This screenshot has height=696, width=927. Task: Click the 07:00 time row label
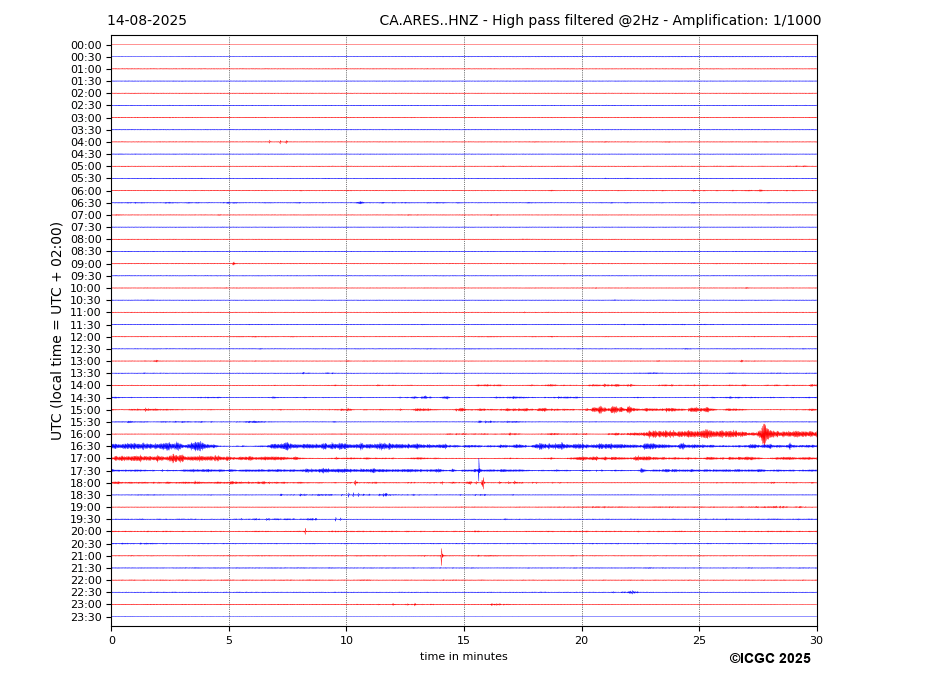tap(86, 215)
